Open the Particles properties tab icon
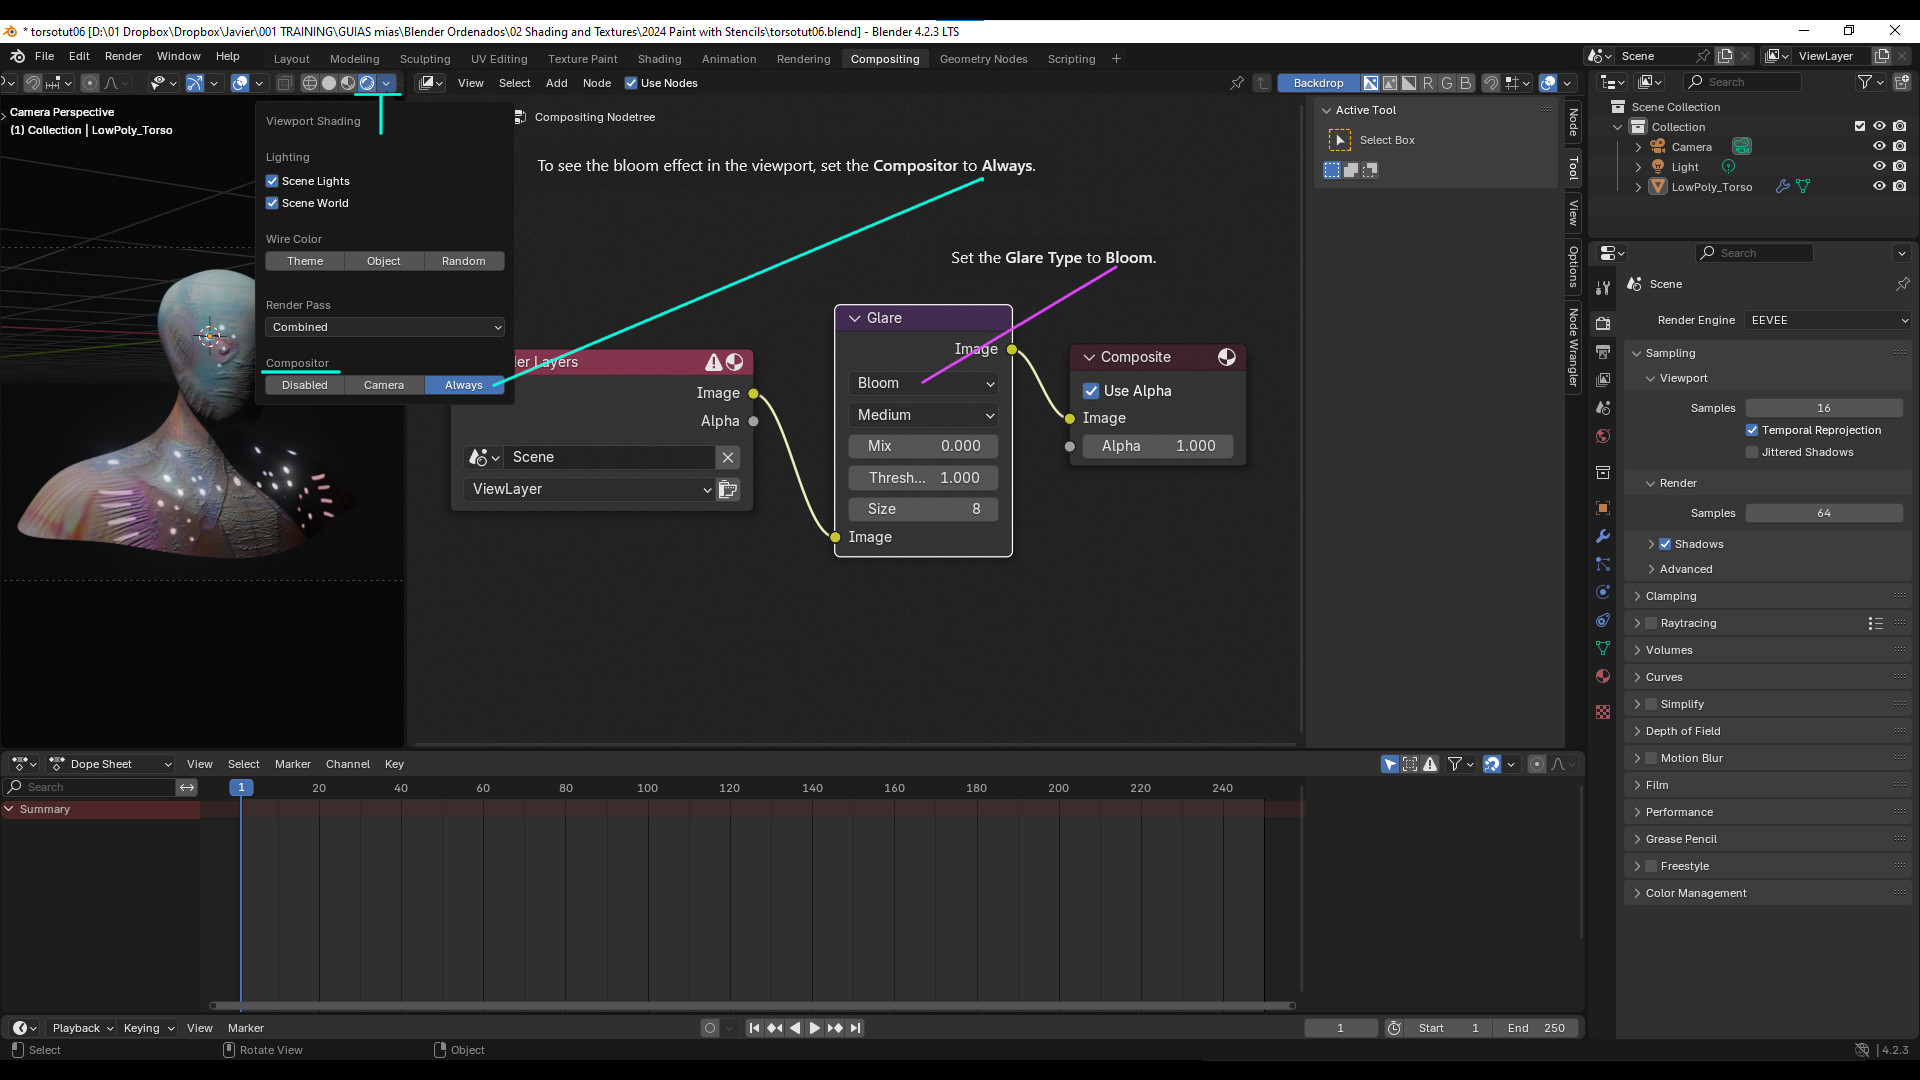 [x=1603, y=564]
